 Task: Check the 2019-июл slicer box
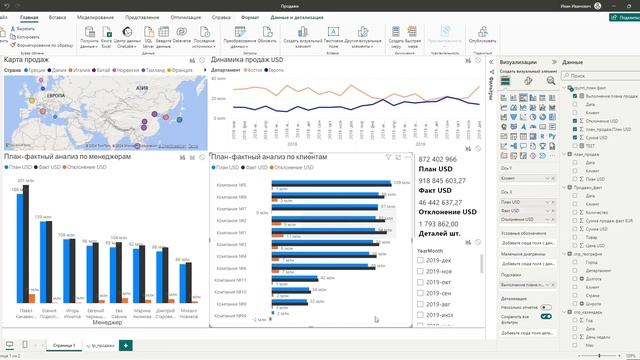pyautogui.click(x=420, y=315)
